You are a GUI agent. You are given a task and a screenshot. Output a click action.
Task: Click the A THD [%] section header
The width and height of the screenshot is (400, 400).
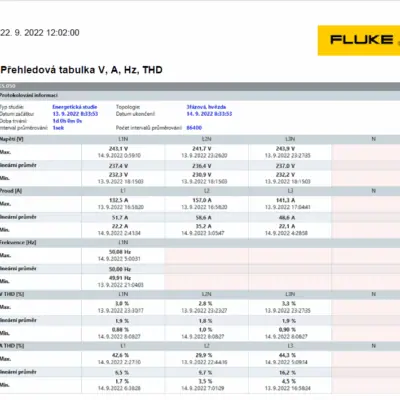tap(12, 346)
